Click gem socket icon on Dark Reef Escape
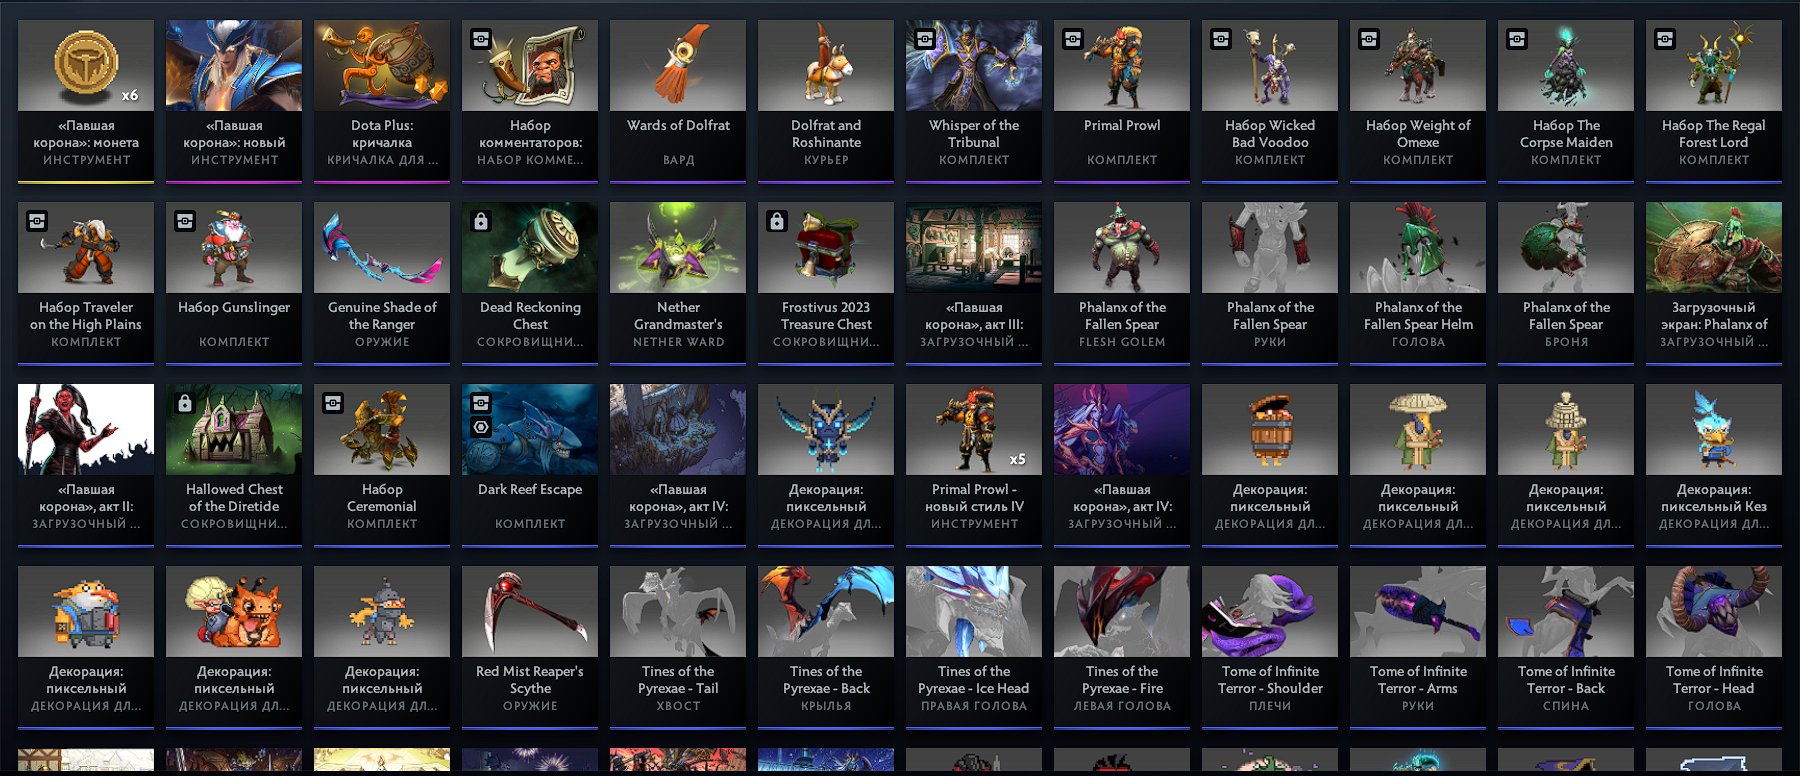The height and width of the screenshot is (776, 1800). (x=481, y=427)
